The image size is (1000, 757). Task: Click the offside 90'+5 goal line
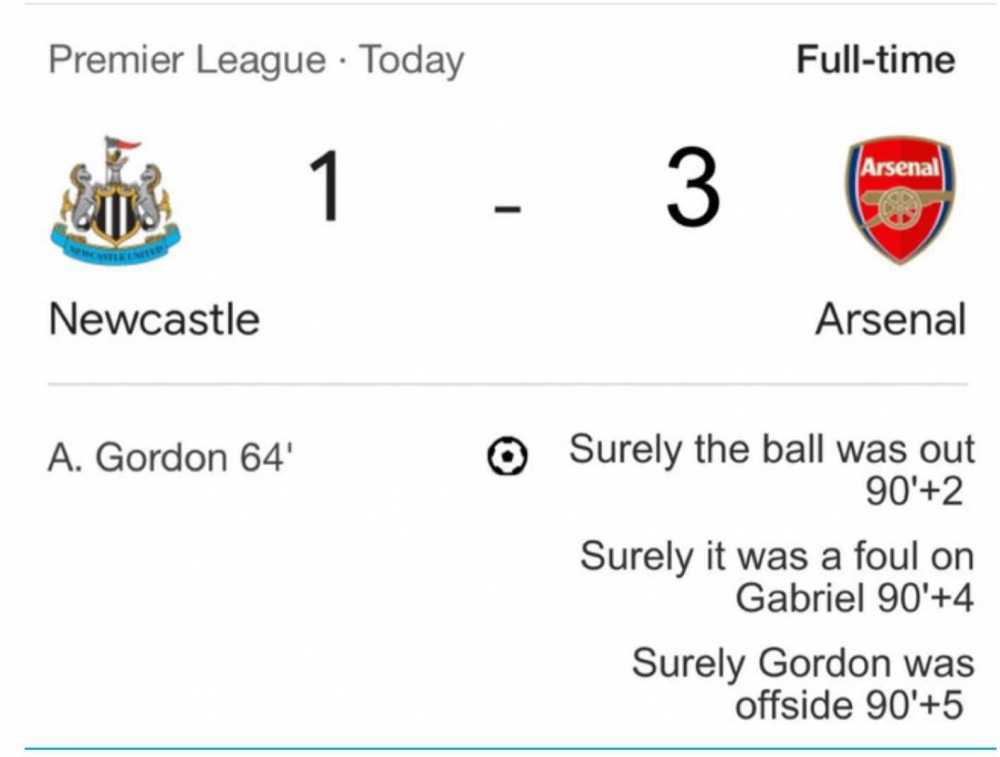tap(849, 705)
